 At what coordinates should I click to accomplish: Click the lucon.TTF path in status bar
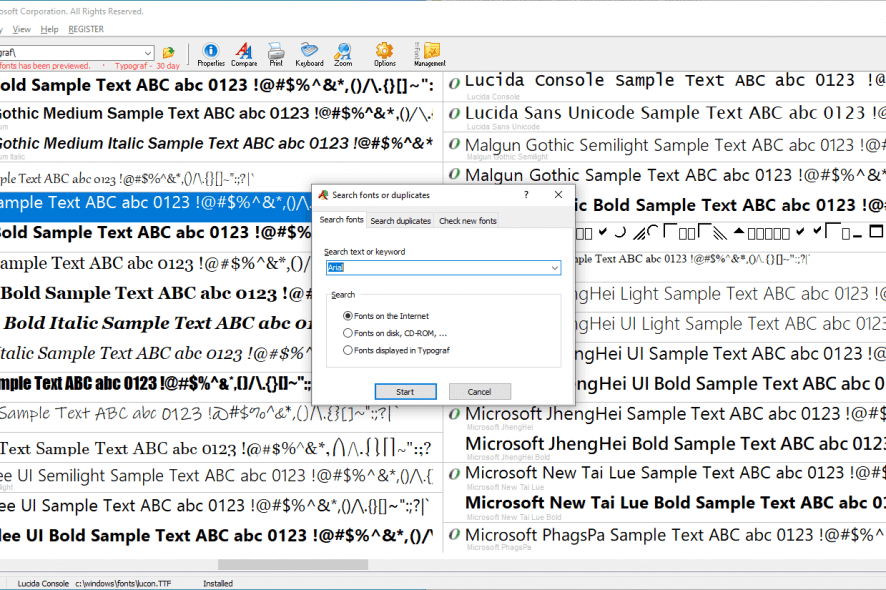tap(123, 583)
